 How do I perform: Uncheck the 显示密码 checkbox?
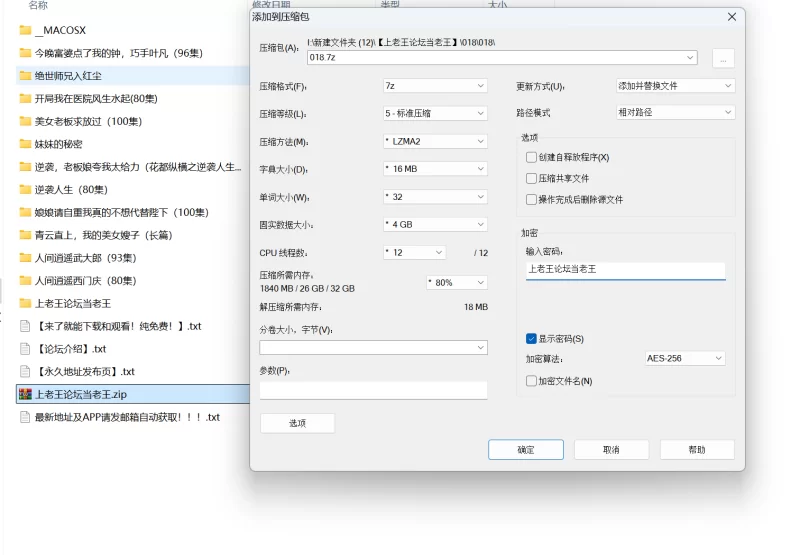click(531, 339)
